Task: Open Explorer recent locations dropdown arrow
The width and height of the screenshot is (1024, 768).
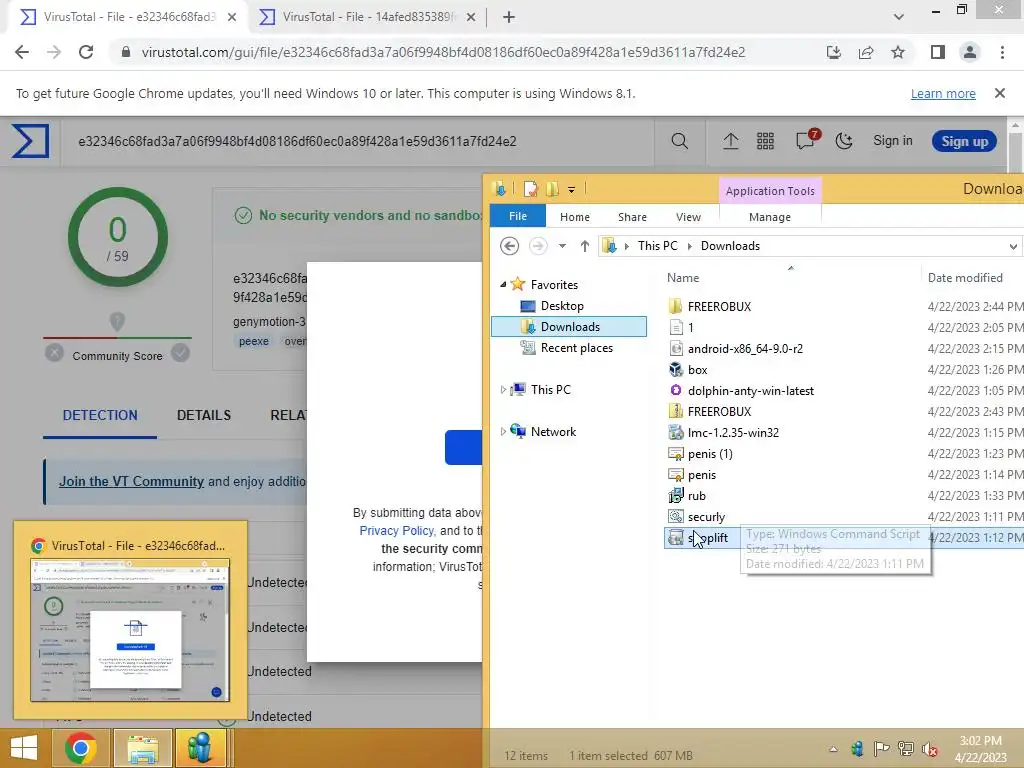Action: pos(562,246)
